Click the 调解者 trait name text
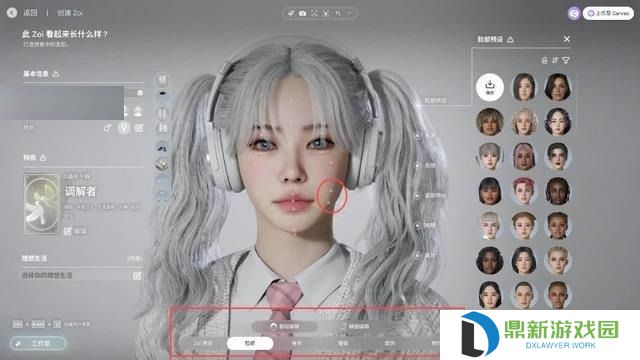 (x=80, y=191)
